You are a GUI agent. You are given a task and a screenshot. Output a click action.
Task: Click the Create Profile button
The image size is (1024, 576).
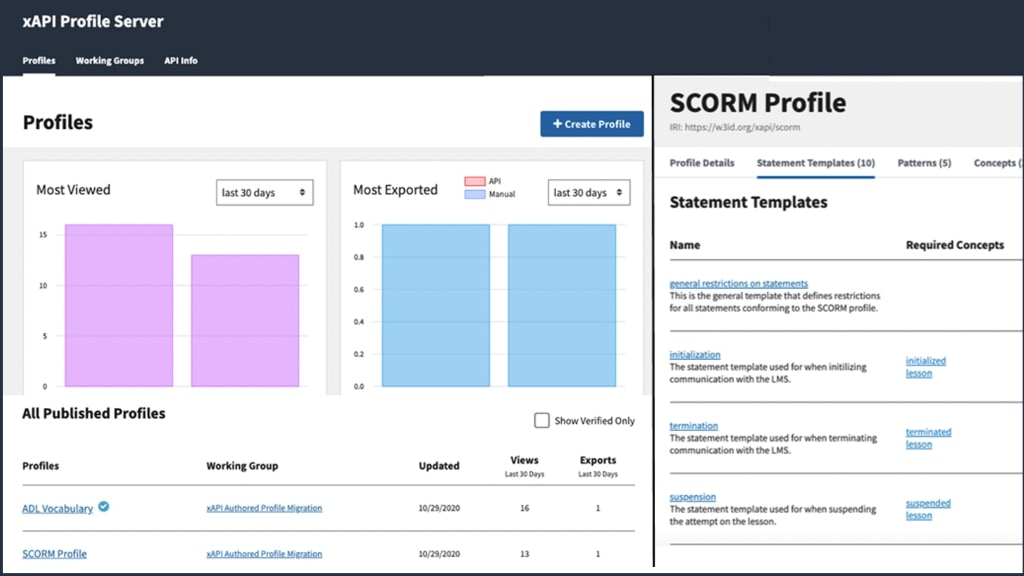[591, 124]
